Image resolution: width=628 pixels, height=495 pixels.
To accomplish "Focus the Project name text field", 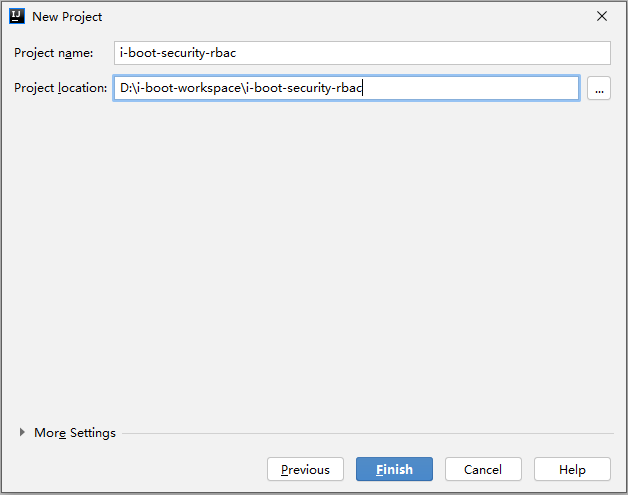I will 362,53.
